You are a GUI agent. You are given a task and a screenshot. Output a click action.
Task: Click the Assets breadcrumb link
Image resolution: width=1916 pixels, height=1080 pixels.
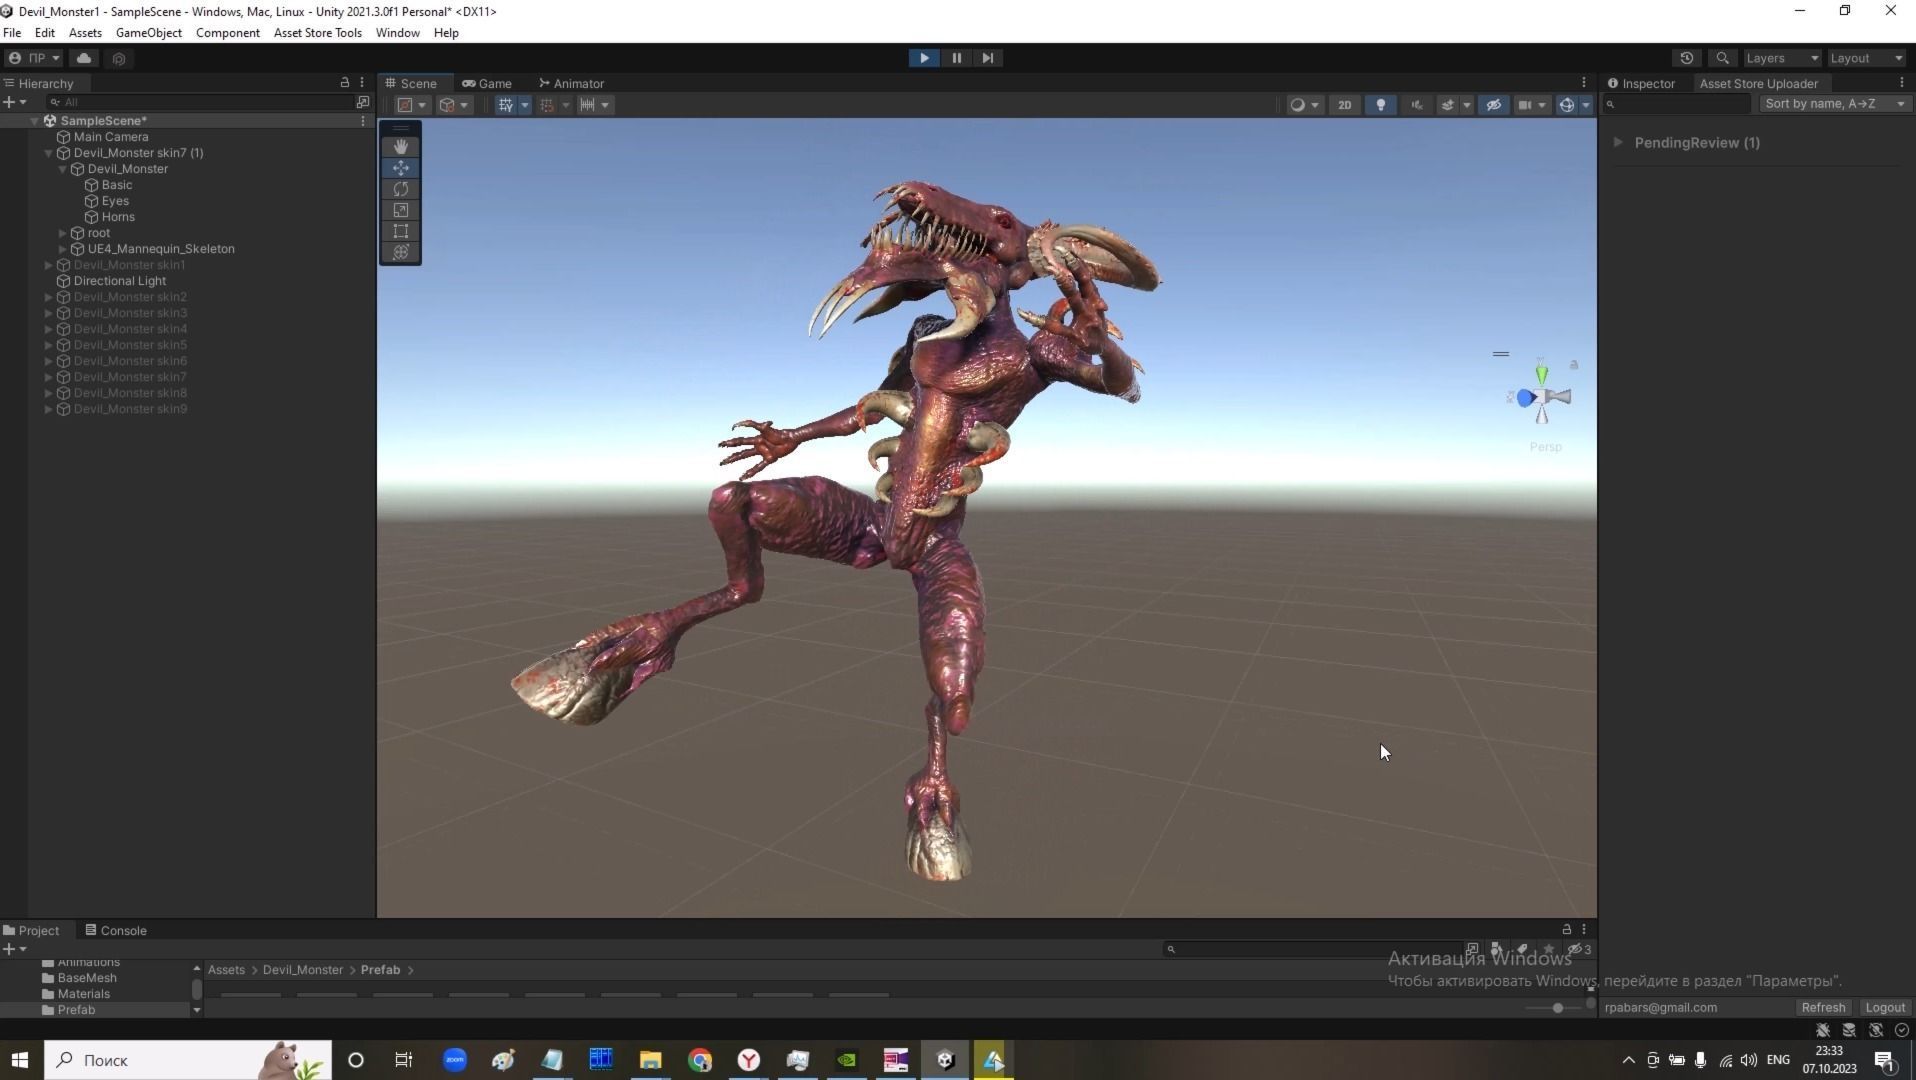(226, 970)
